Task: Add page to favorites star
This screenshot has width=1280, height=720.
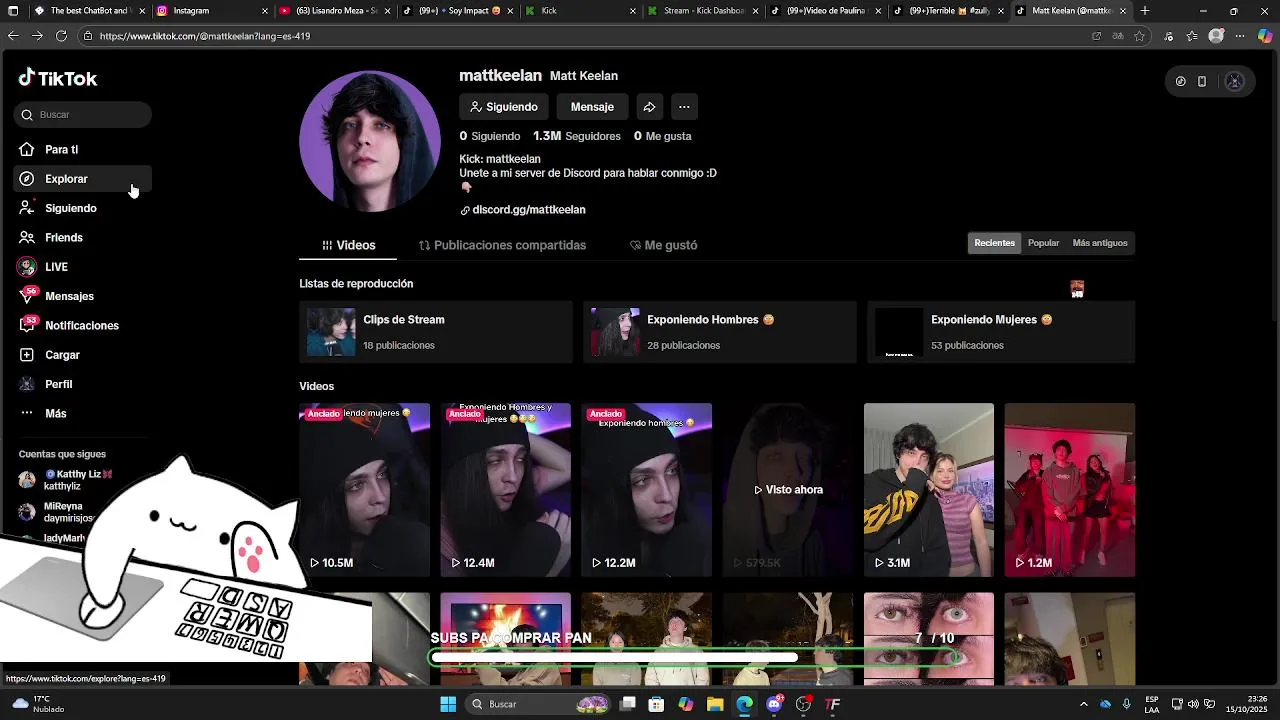Action: 1139,36
